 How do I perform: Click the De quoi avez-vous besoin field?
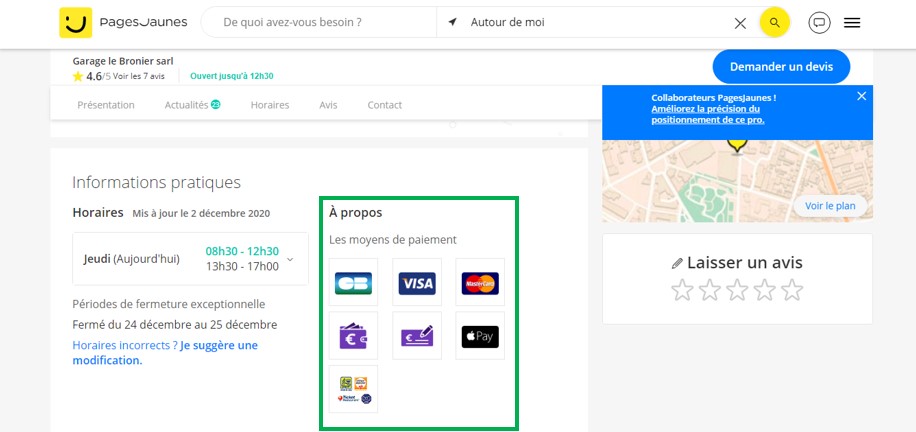pyautogui.click(x=319, y=23)
